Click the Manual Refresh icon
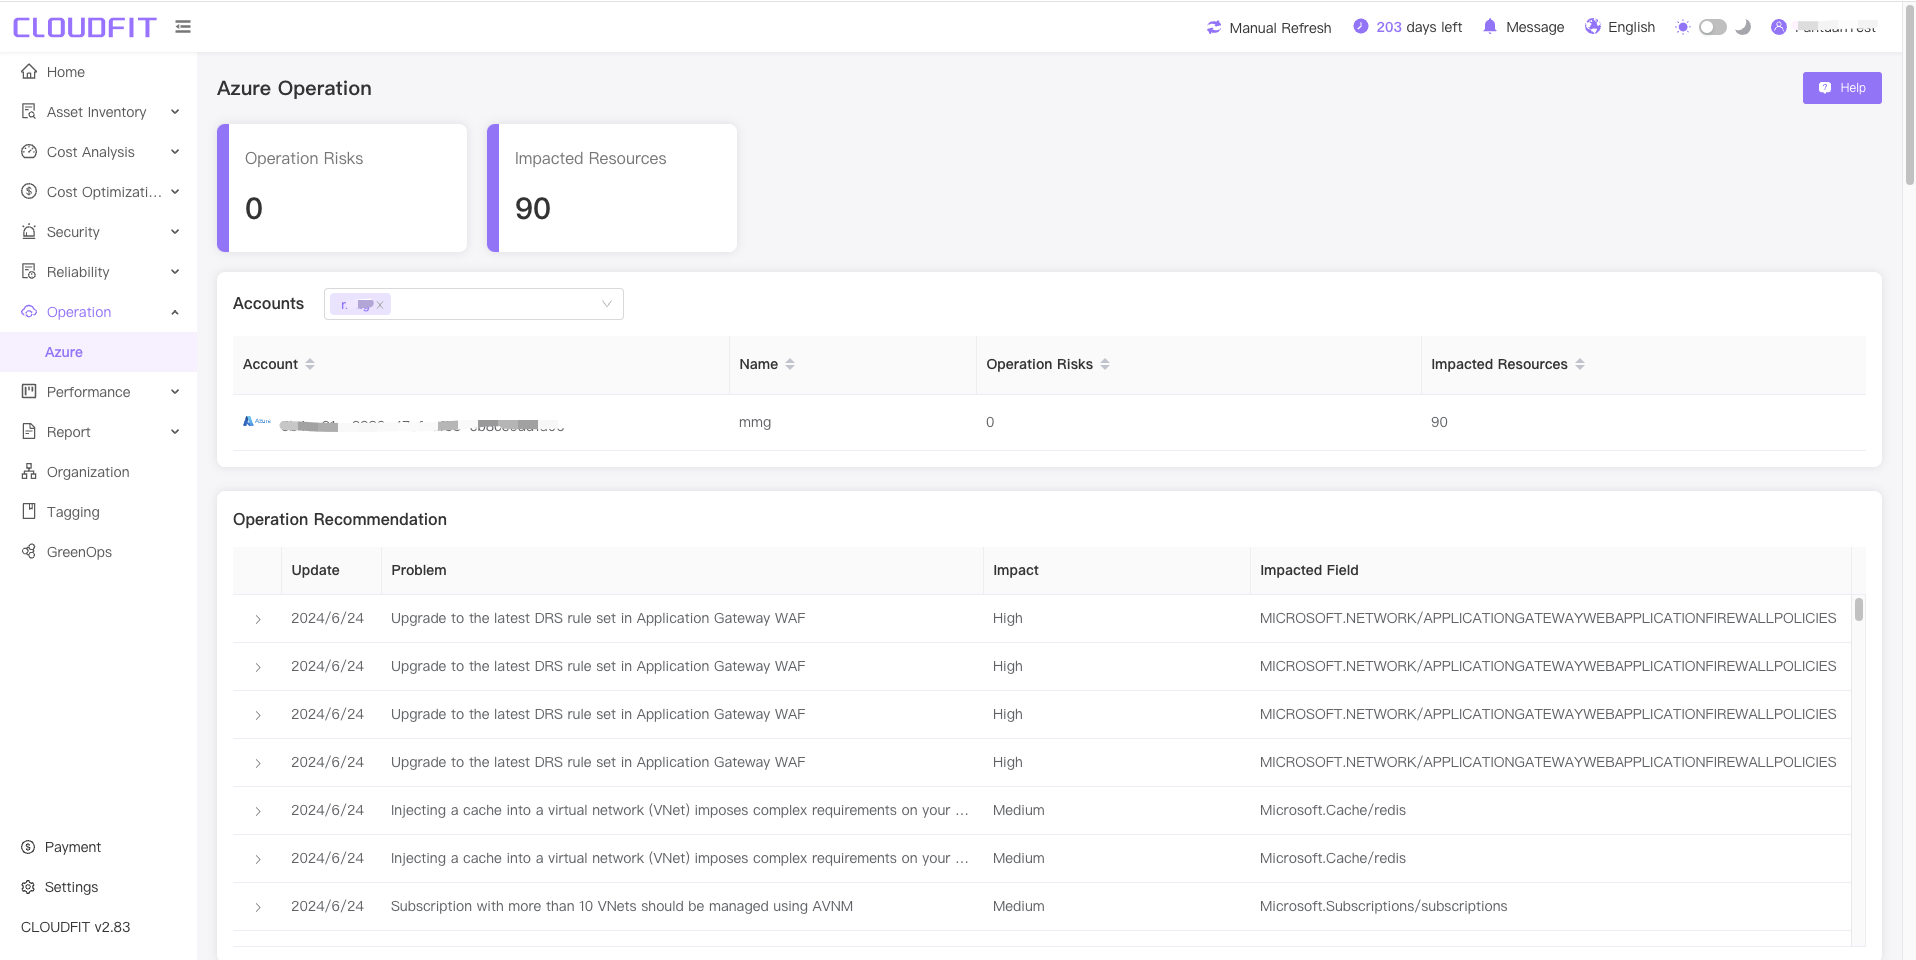 1214,27
